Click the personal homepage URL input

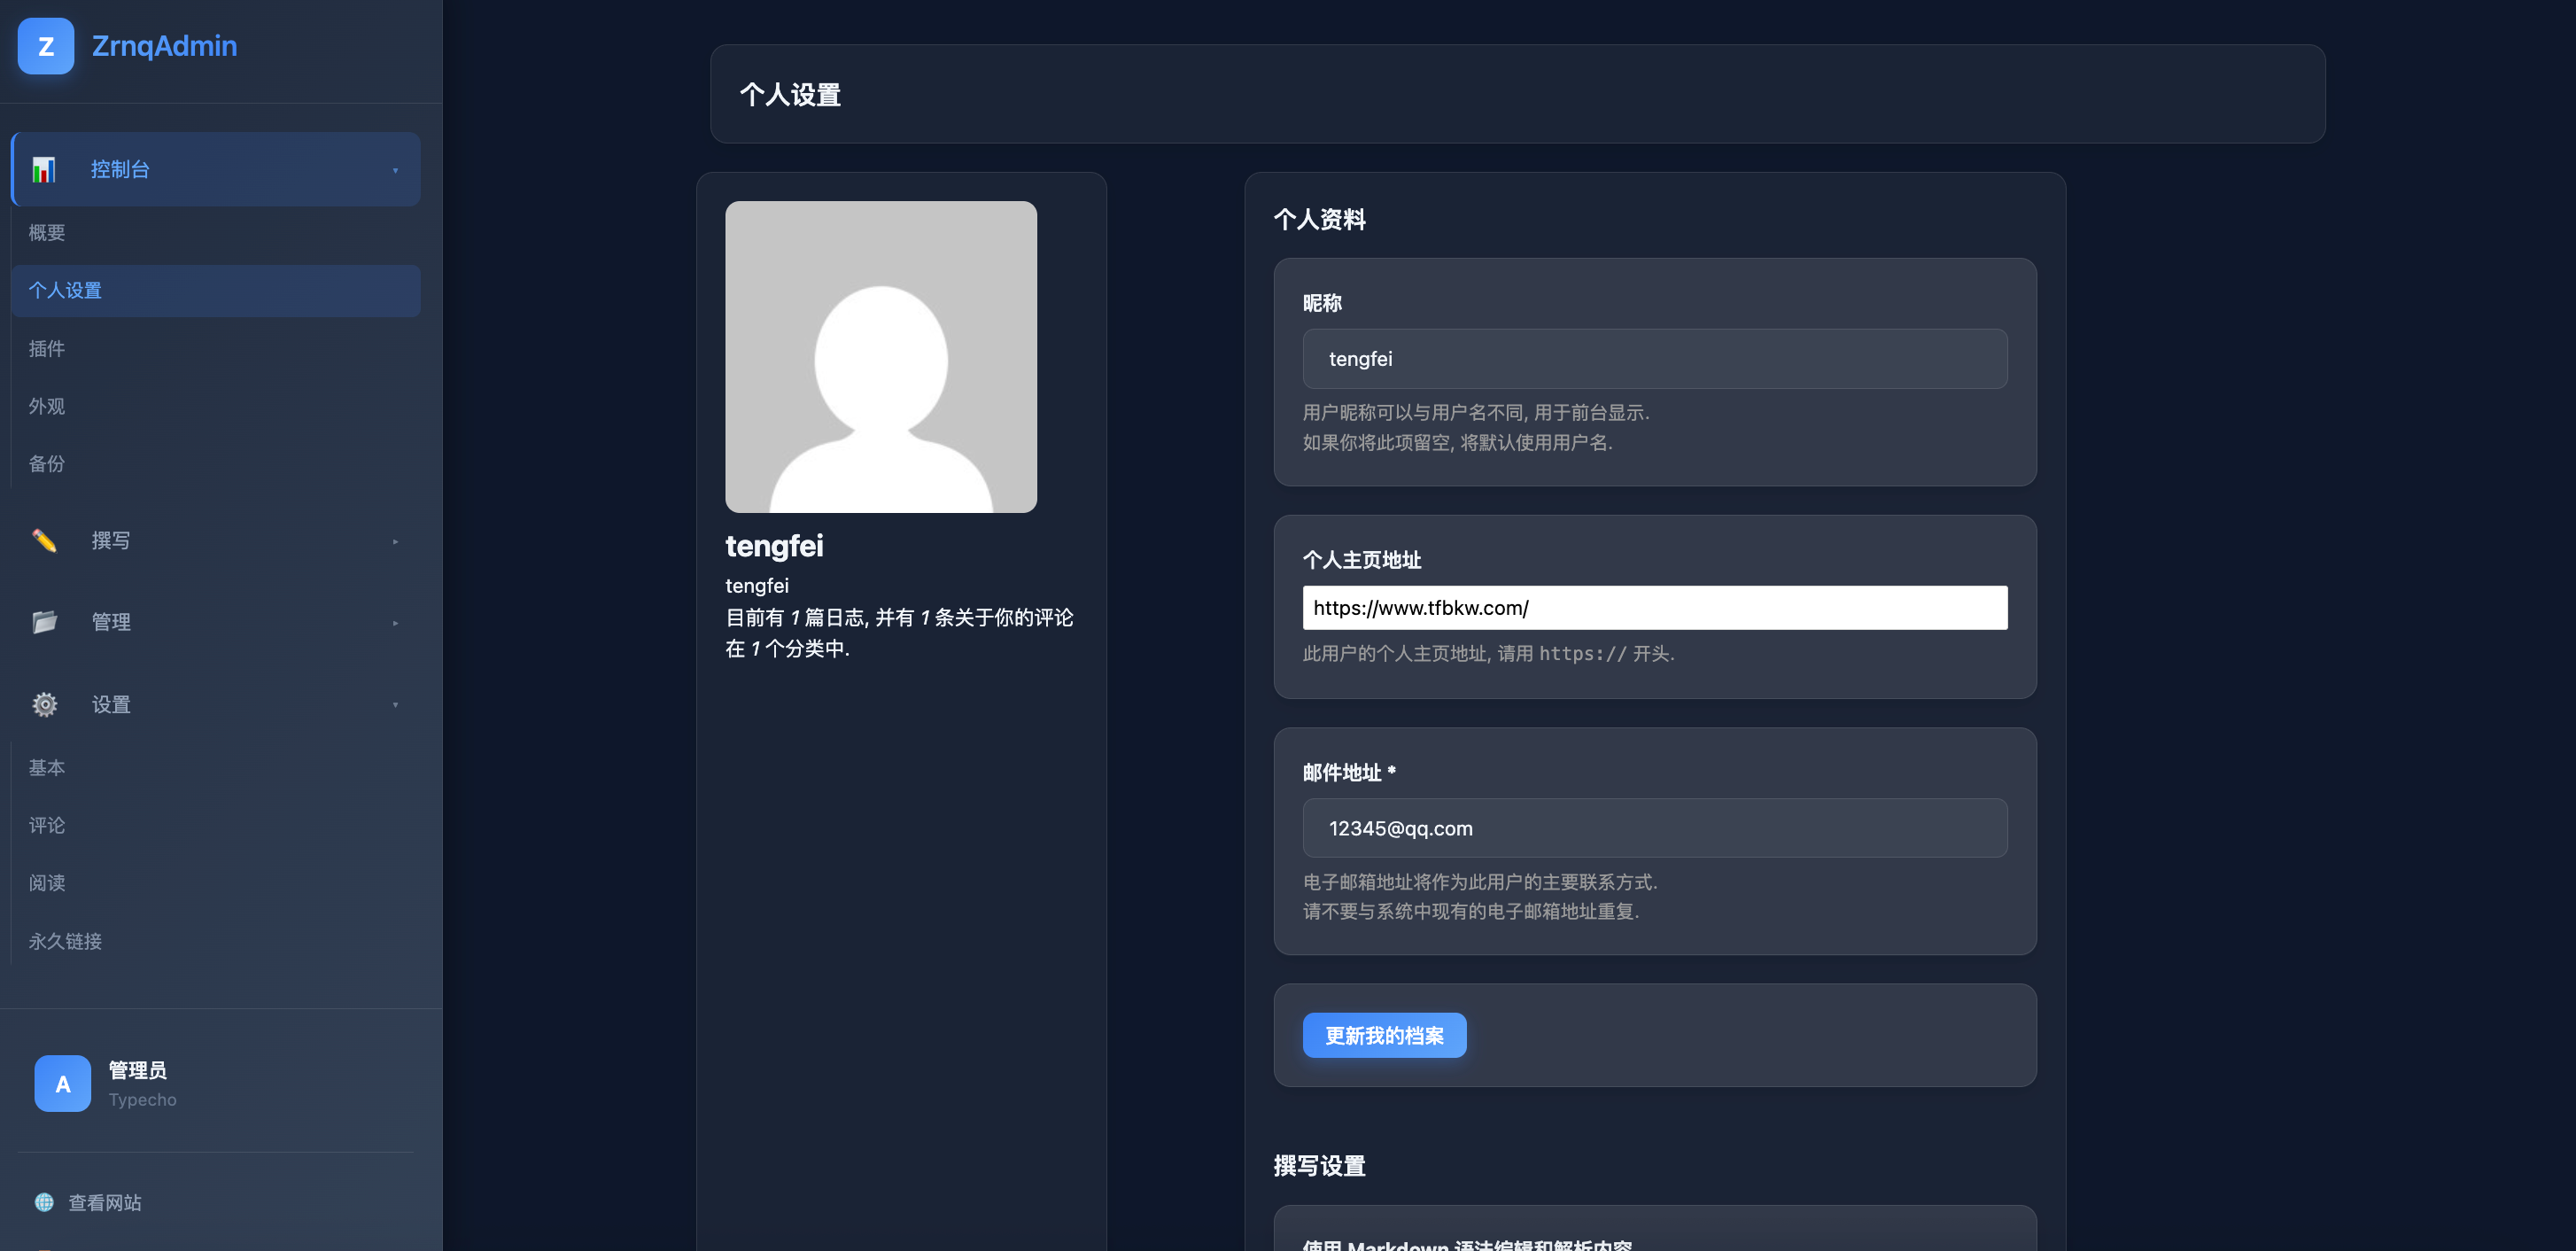pos(1654,607)
